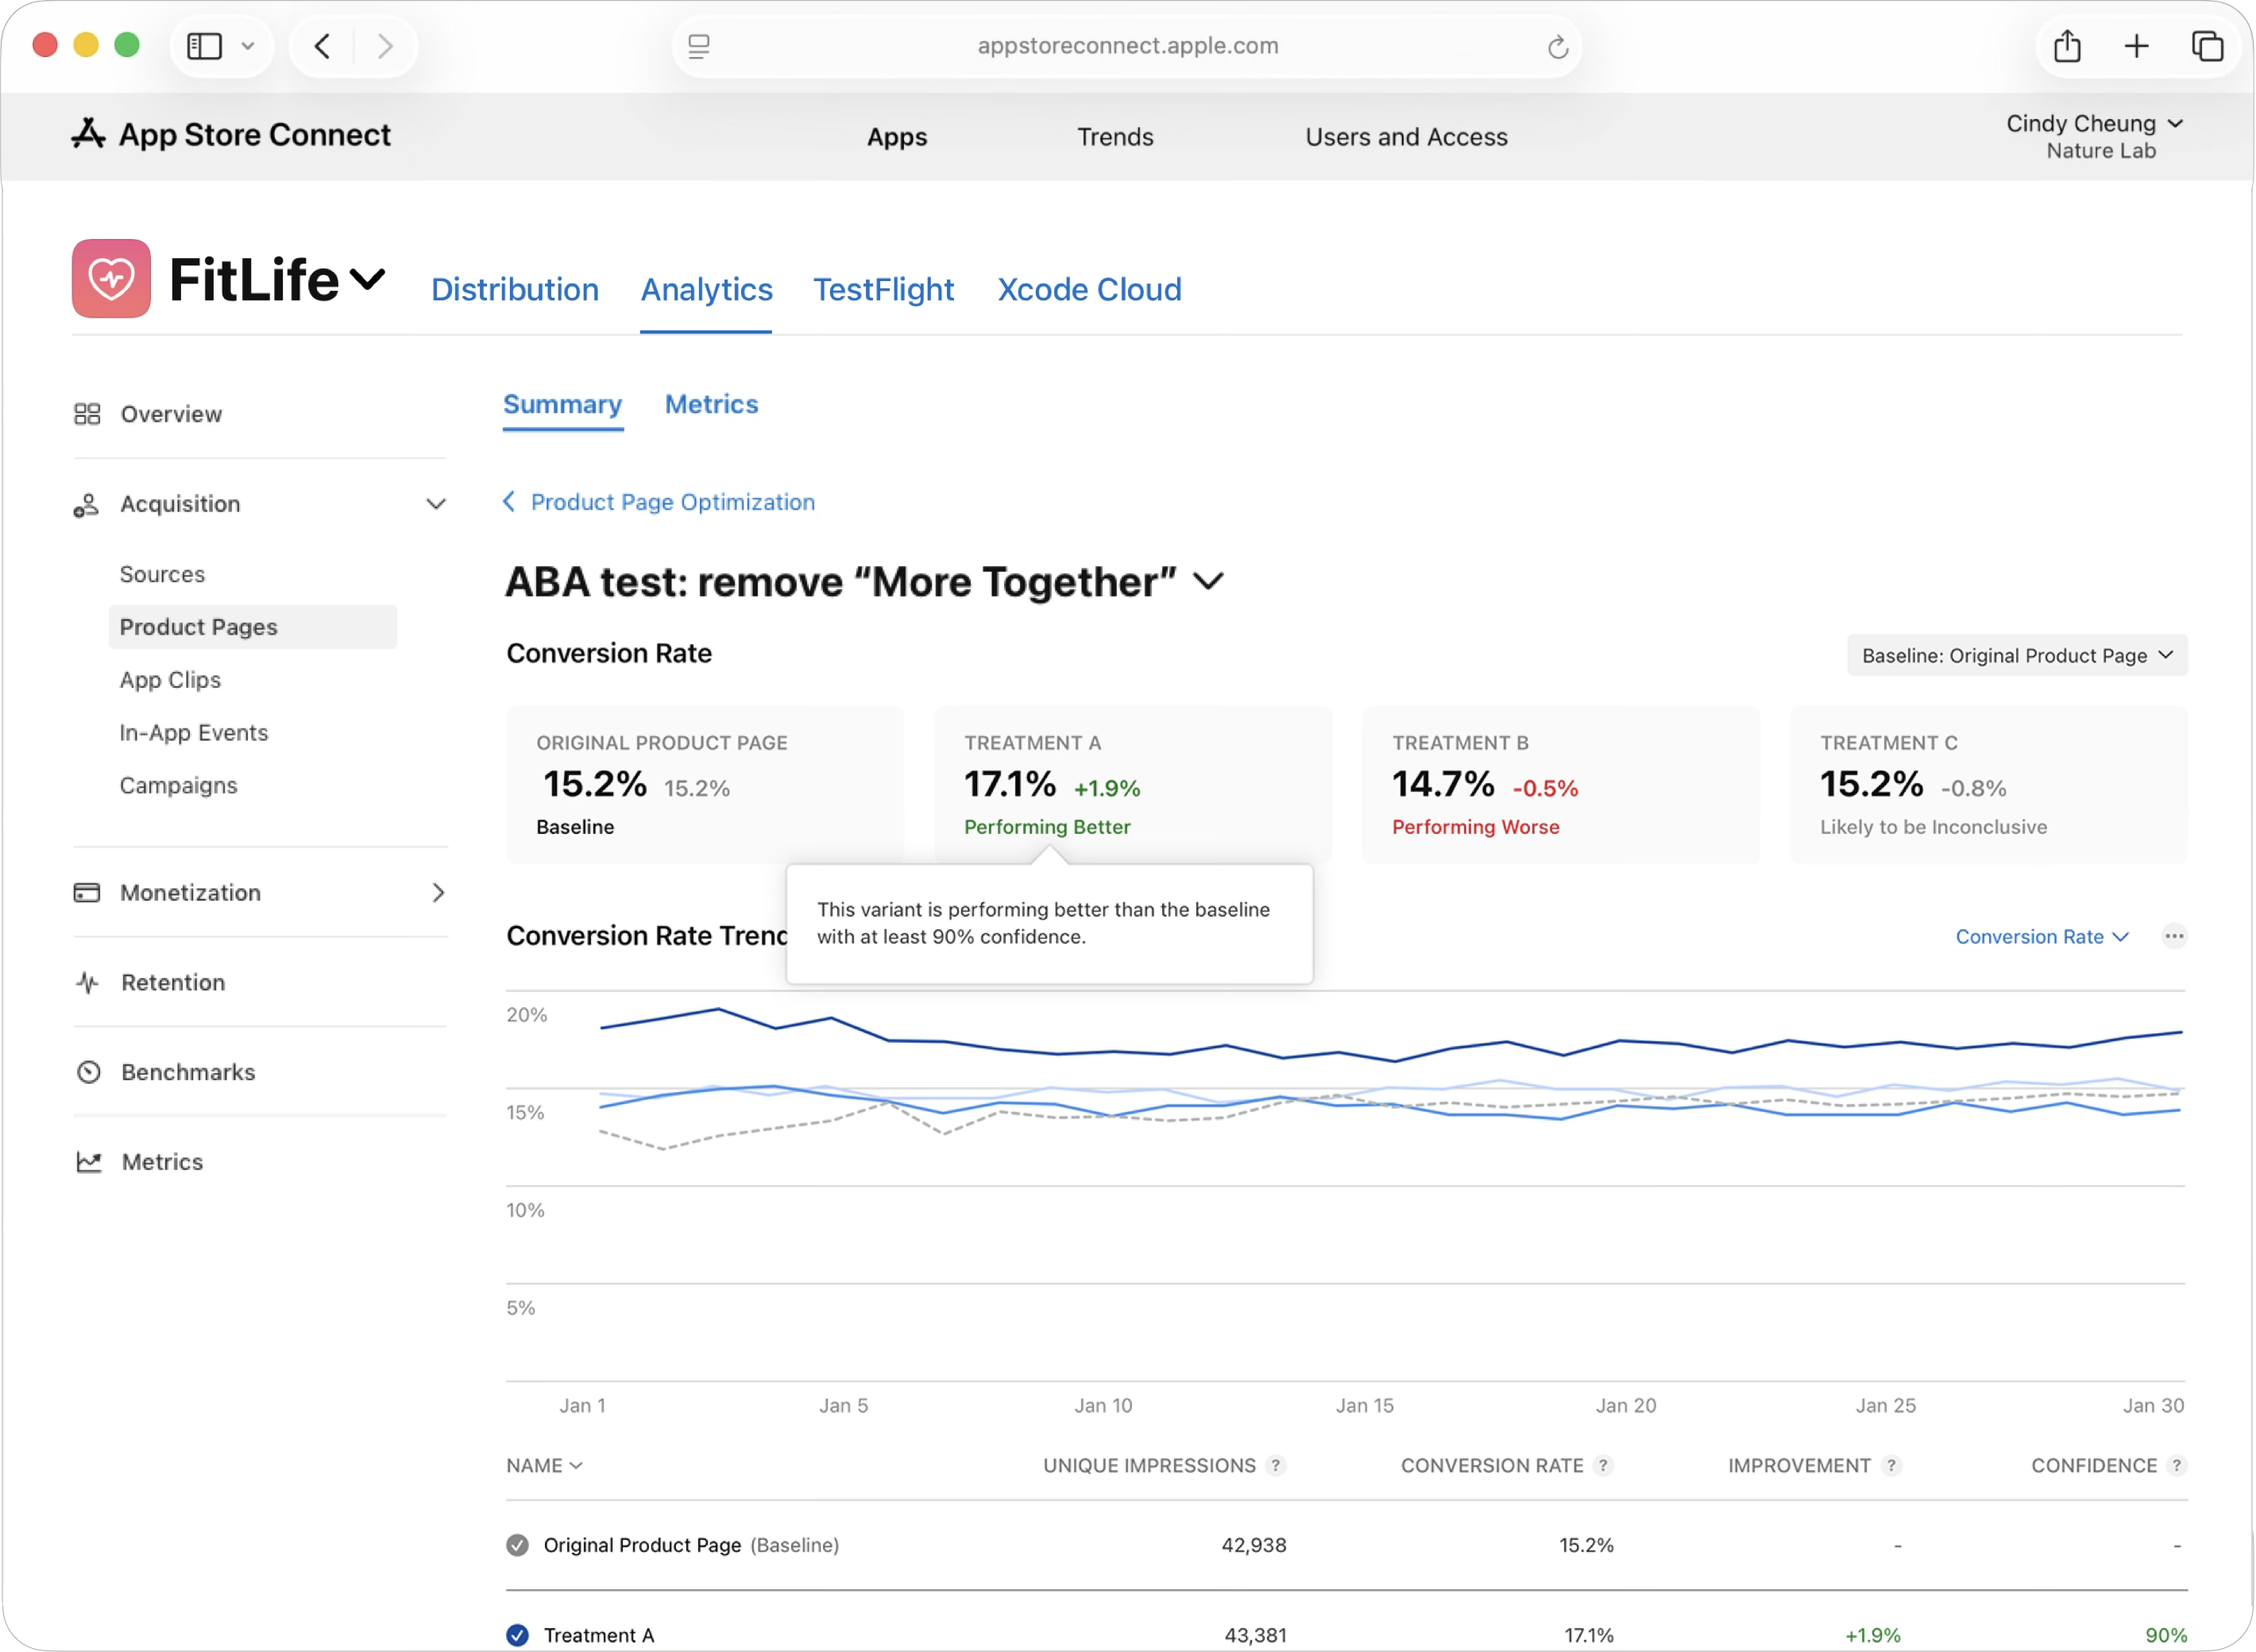
Task: Go back to Product Page Optimization
Action: coord(660,502)
